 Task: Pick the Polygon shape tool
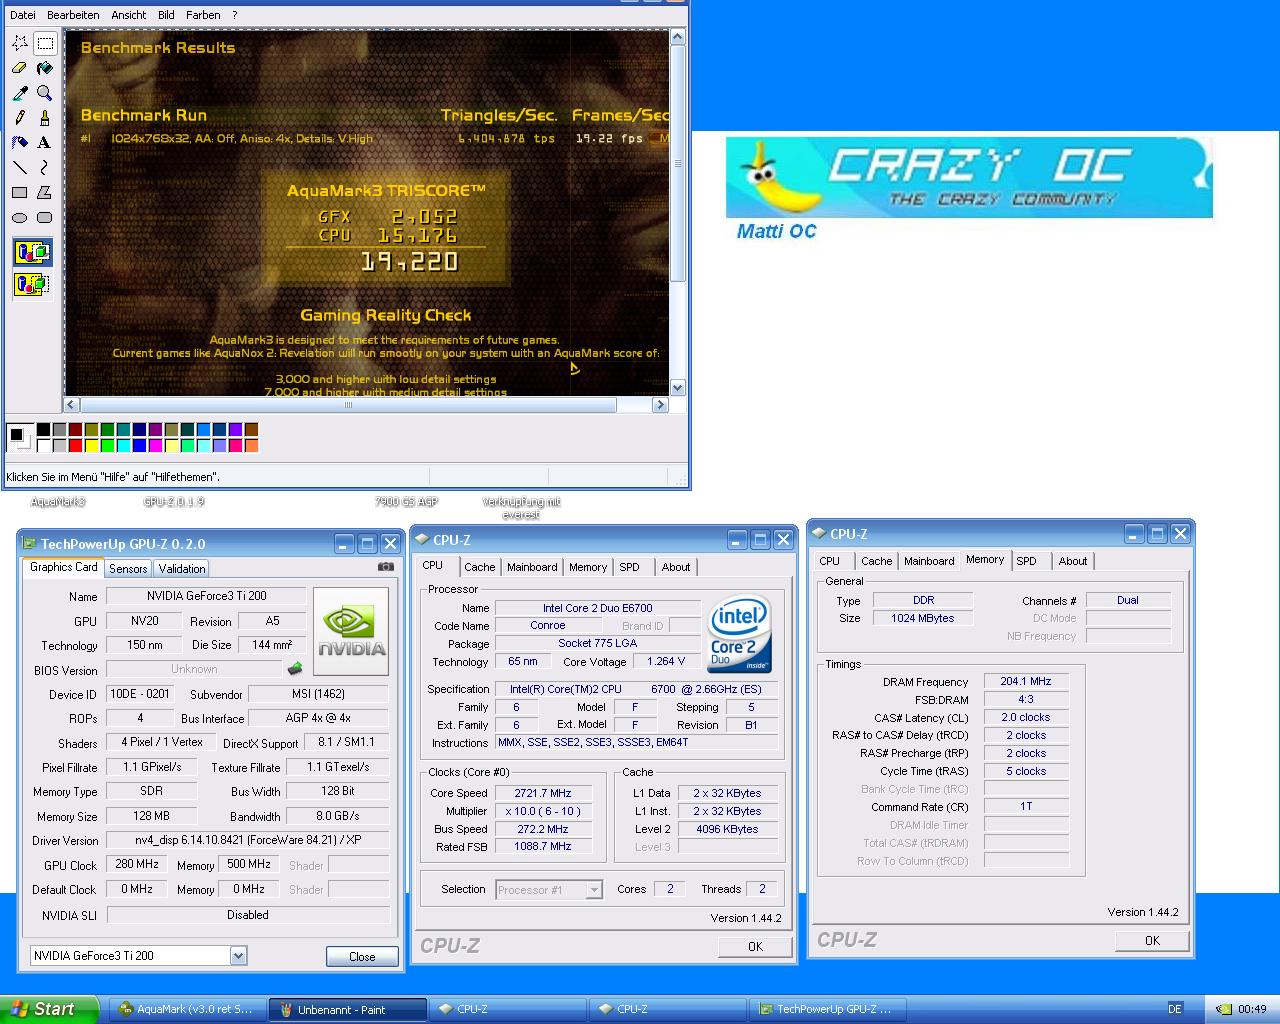point(45,193)
